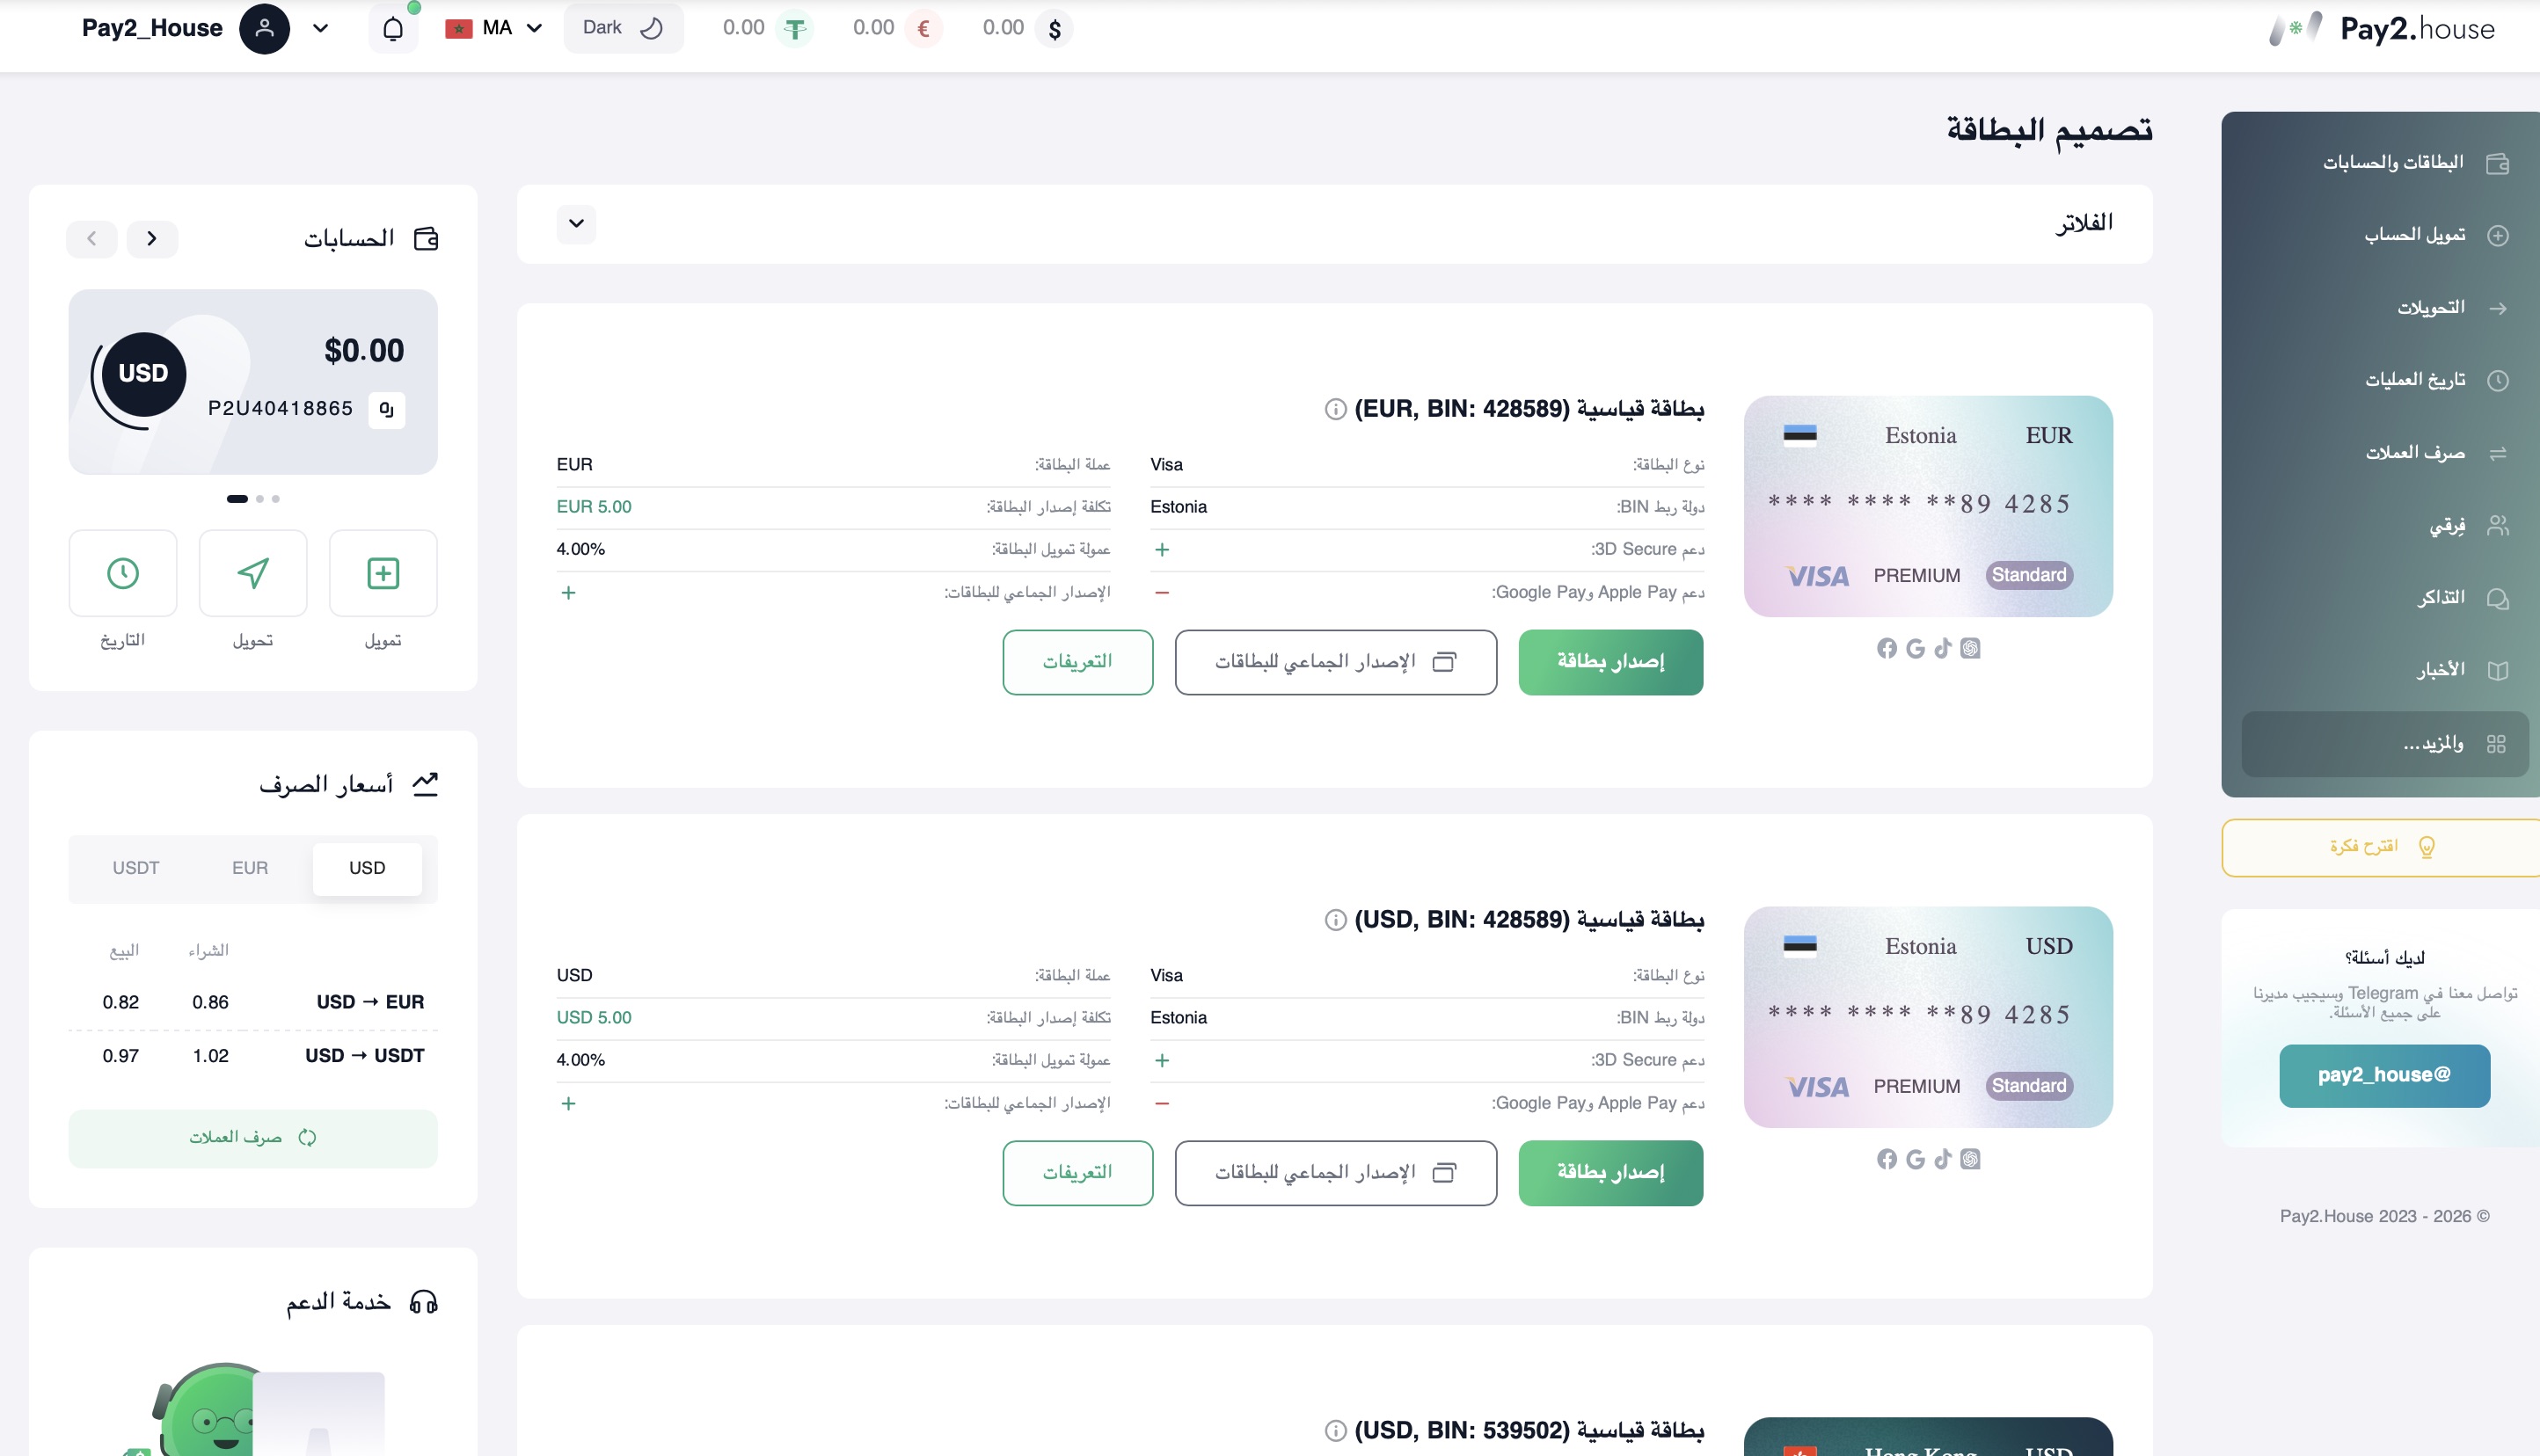Click Google icon under EUR Estonia card

pyautogui.click(x=1915, y=649)
